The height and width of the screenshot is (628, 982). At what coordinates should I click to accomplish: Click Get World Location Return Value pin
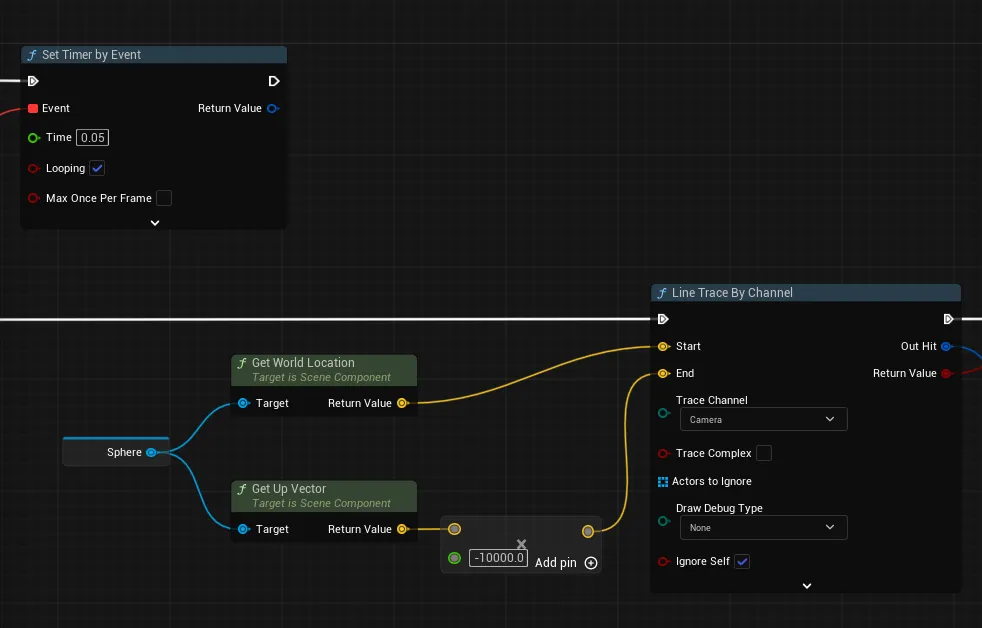pyautogui.click(x=402, y=403)
